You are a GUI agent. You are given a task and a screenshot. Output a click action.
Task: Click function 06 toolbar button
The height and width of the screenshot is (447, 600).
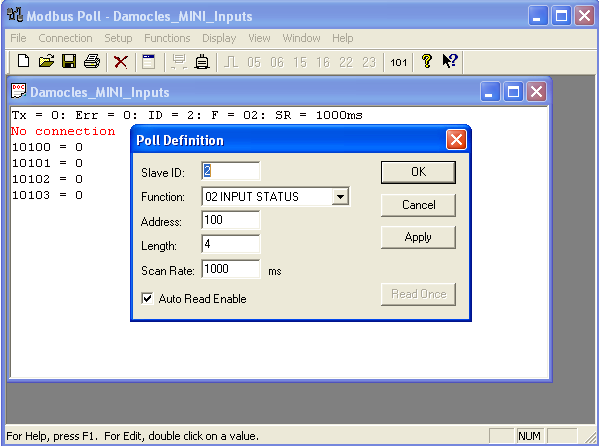coord(277,62)
